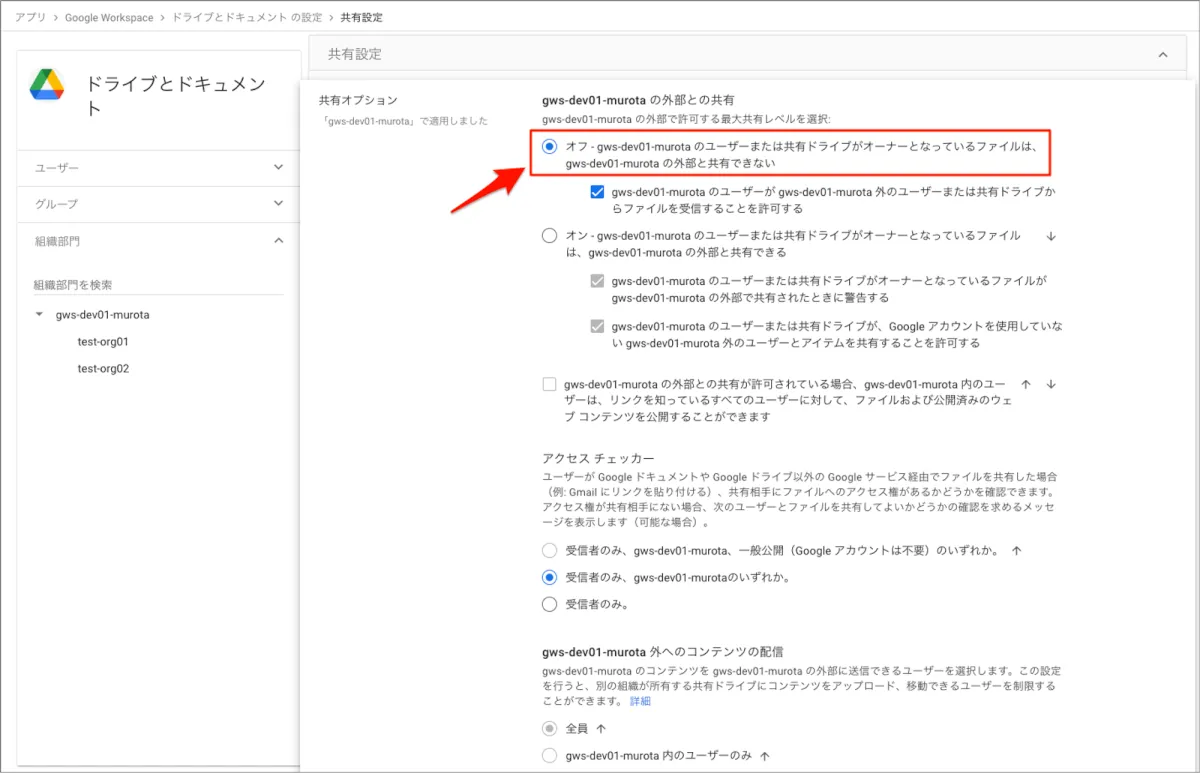Enable publishing to anyone with link checkbox

click(549, 384)
